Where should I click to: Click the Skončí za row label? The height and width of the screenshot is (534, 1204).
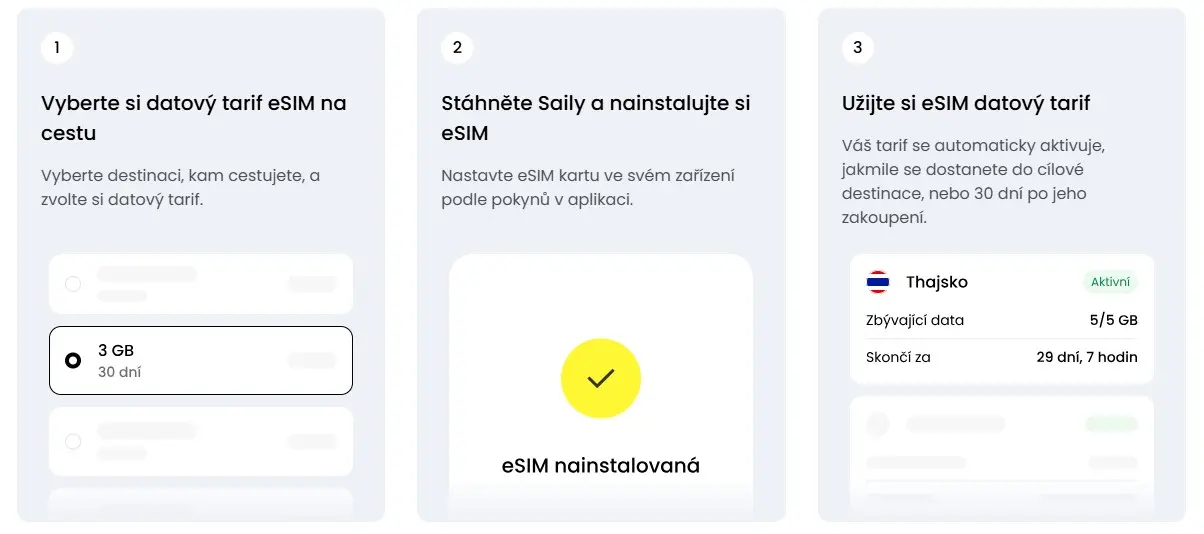coord(898,357)
